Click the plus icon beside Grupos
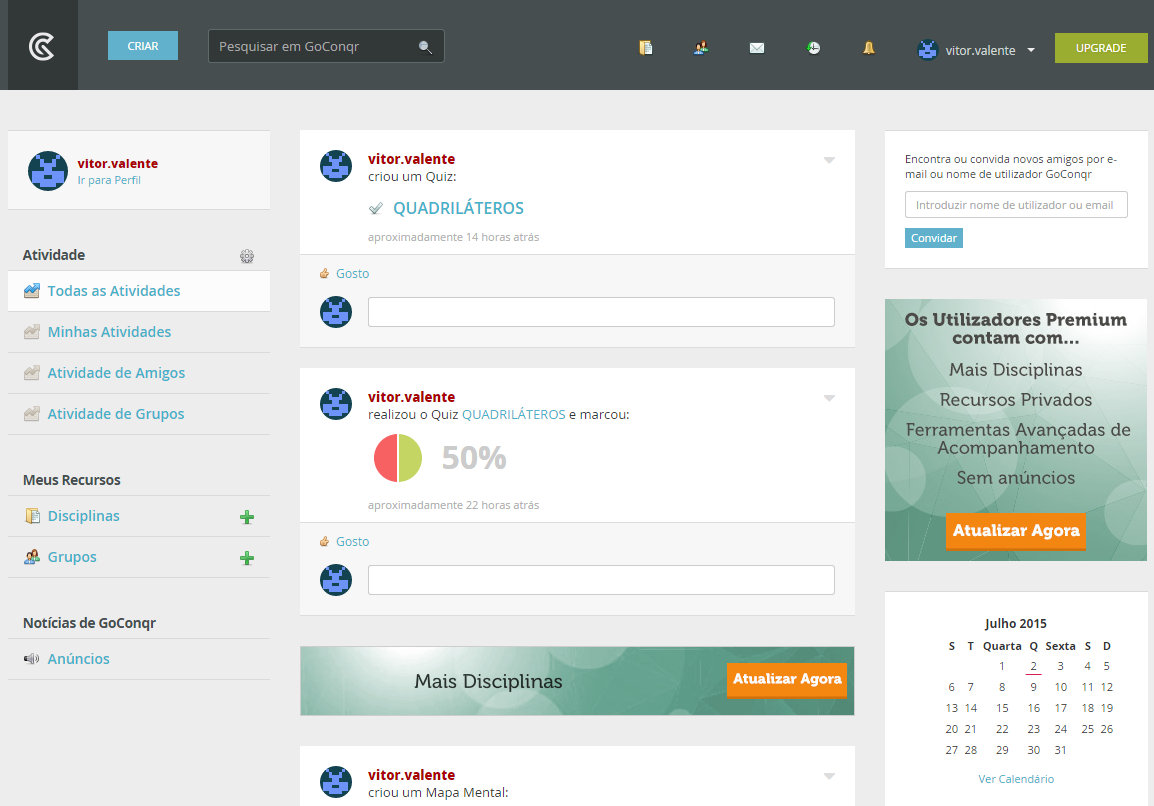 (x=247, y=558)
